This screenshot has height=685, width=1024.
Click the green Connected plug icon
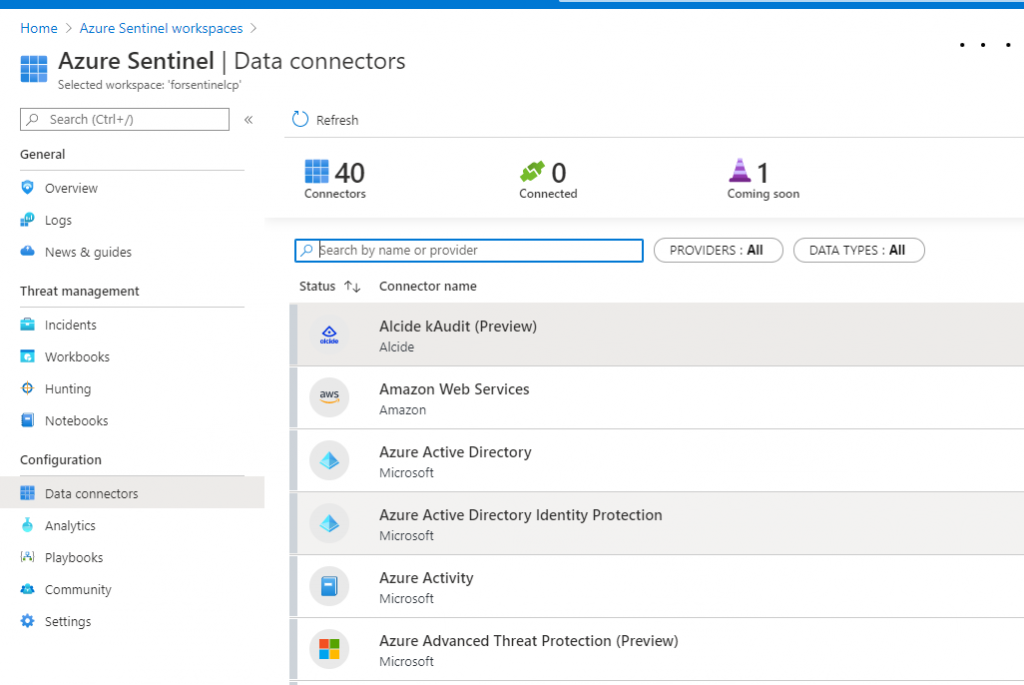click(532, 172)
